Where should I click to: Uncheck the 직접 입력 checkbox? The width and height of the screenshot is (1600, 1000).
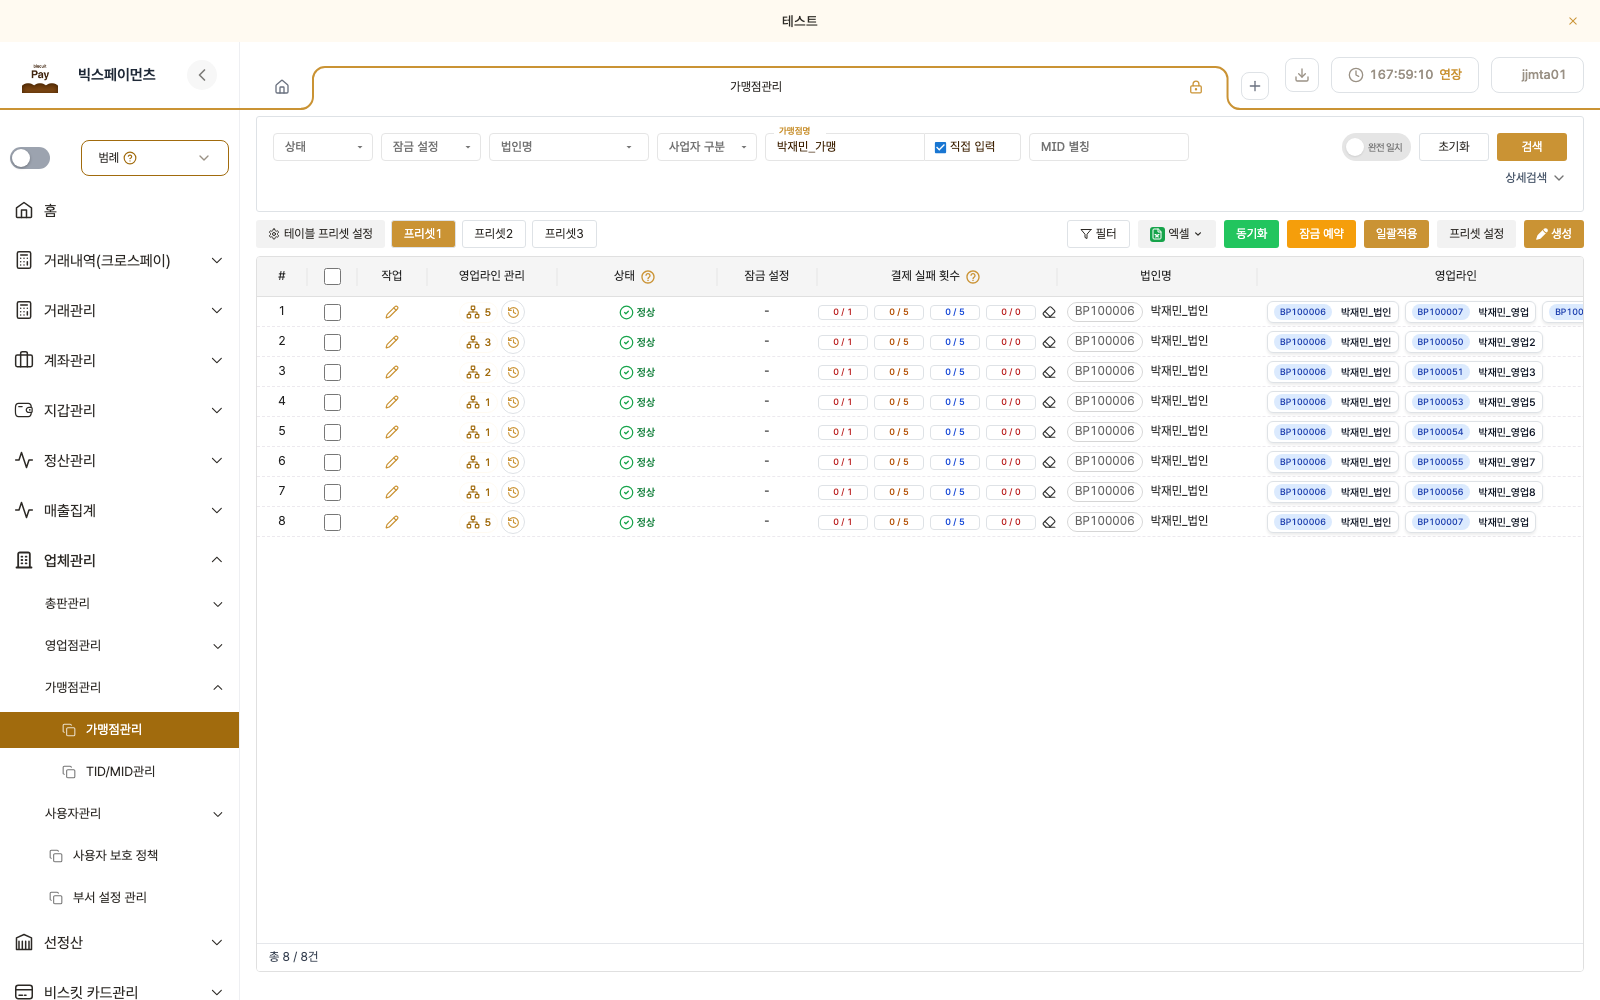click(940, 147)
